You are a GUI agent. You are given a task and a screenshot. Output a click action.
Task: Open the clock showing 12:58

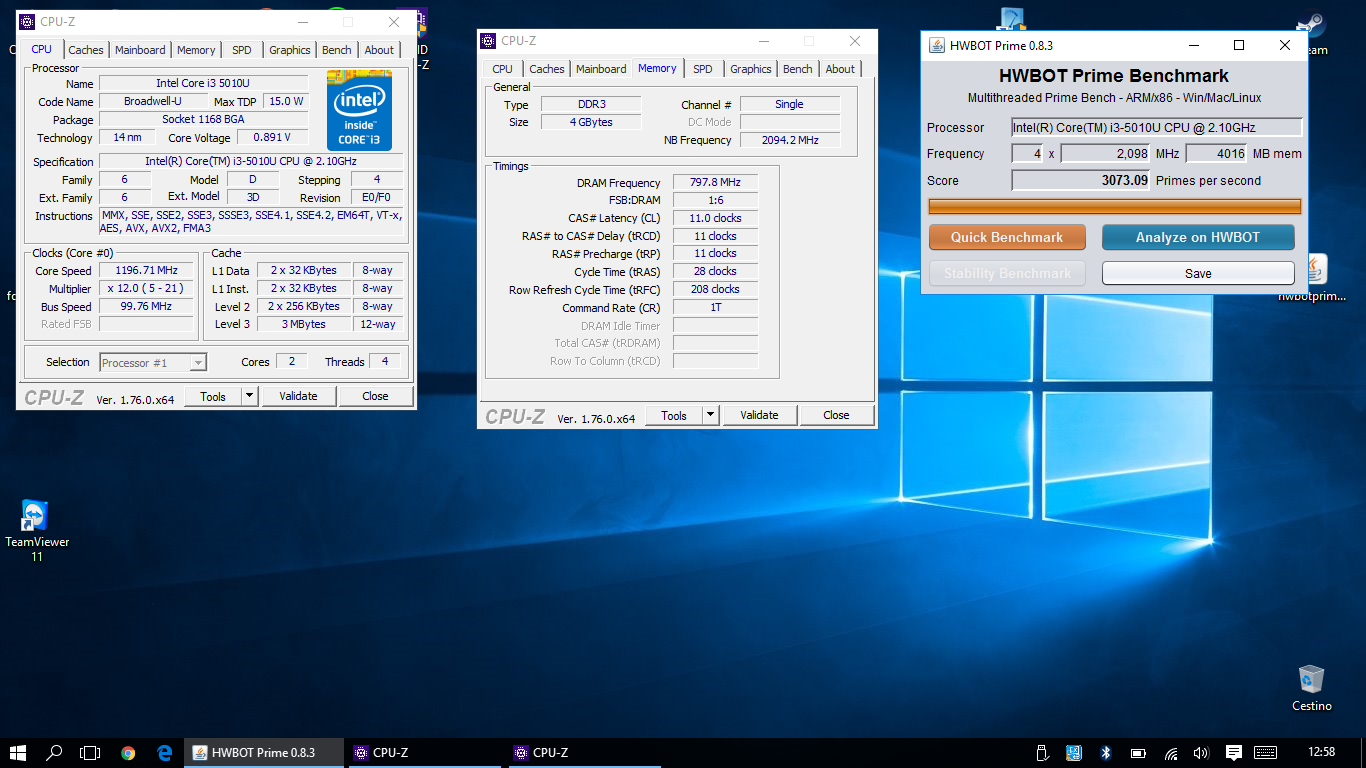pos(1321,753)
